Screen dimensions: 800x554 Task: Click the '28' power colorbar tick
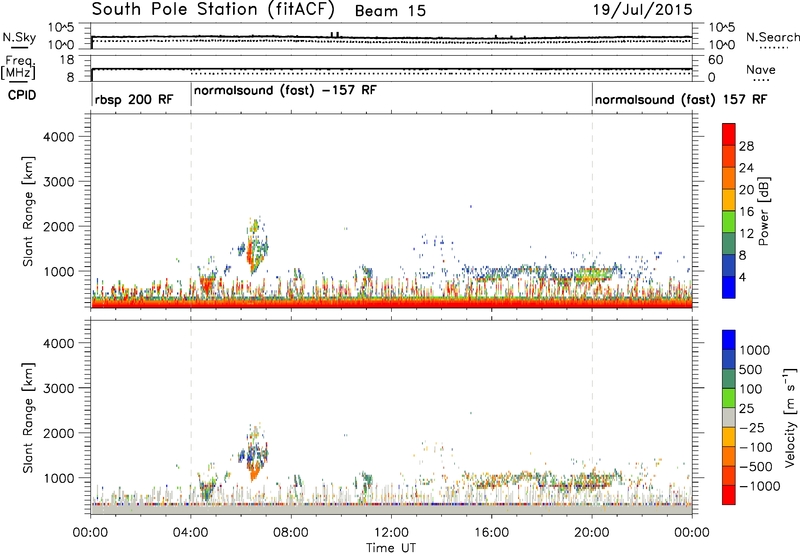click(x=746, y=146)
